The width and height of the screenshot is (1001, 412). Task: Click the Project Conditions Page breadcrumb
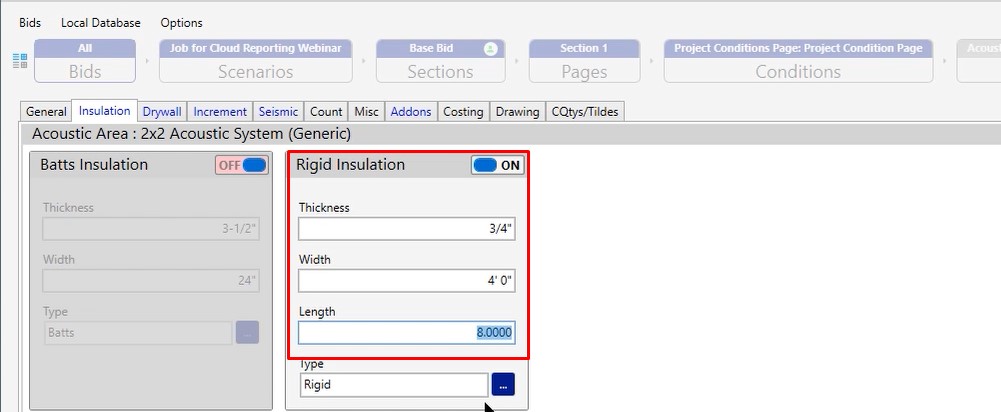pyautogui.click(x=798, y=61)
